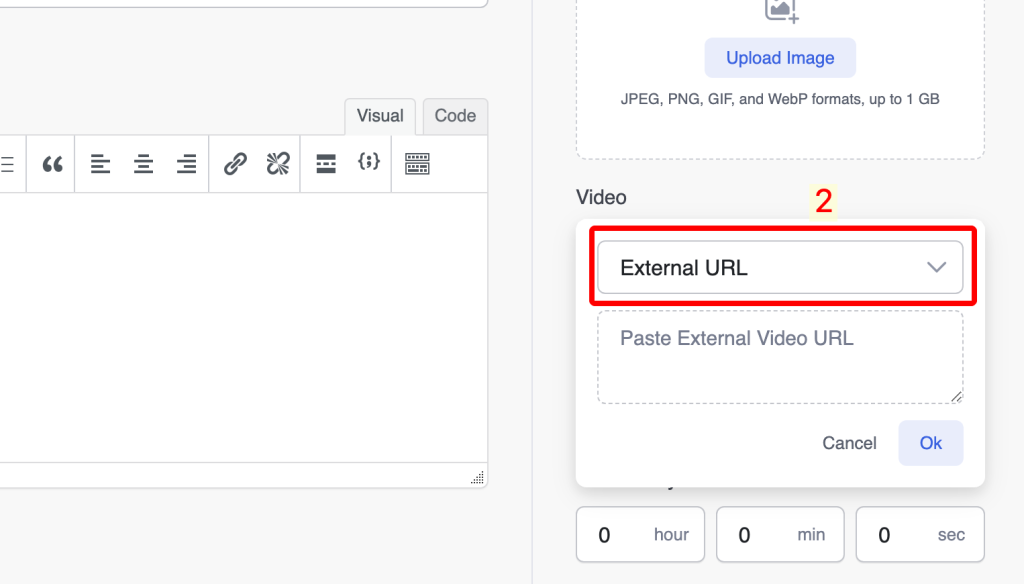Click the blockquote icon in editor toolbar
This screenshot has width=1024, height=584.
coord(53,164)
